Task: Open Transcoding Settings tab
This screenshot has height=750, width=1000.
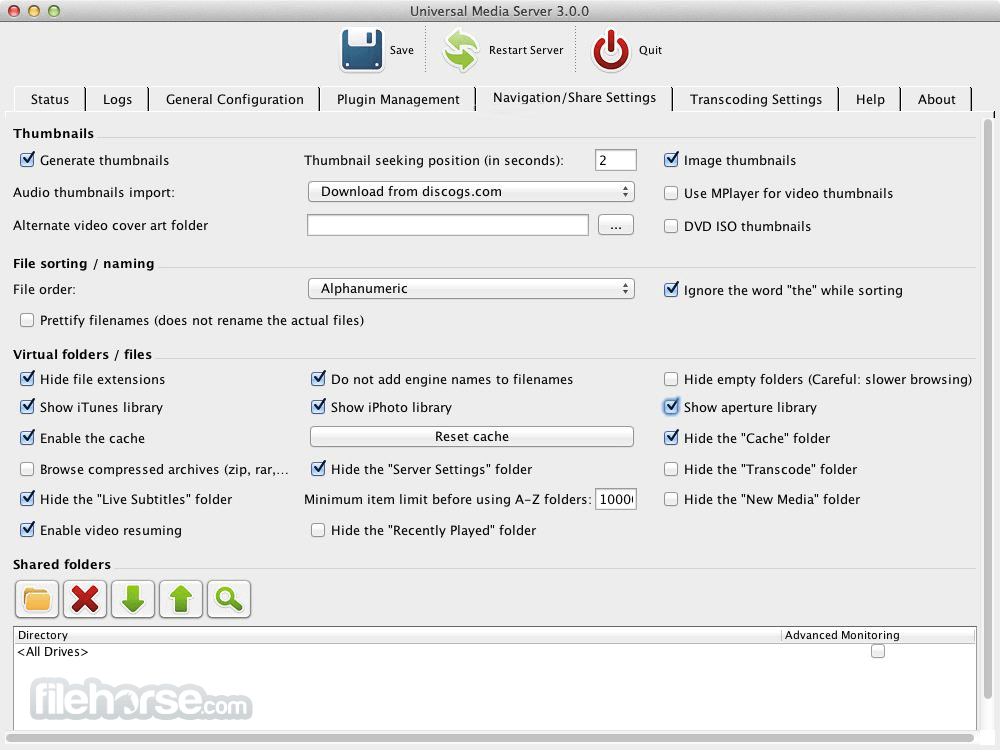Action: pos(756,99)
